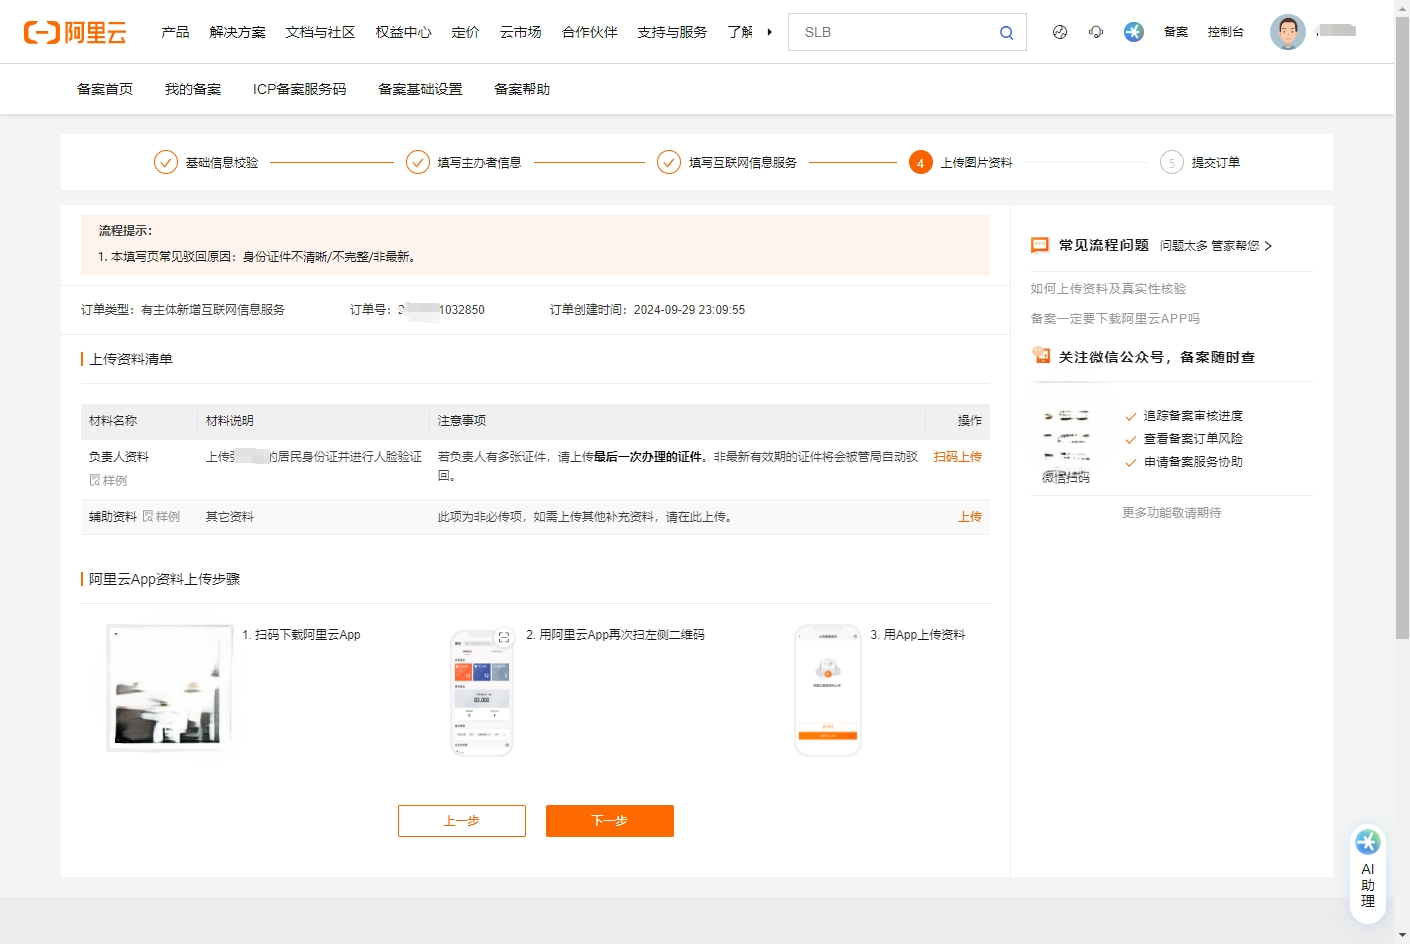Click the 阿里云 logo
The image size is (1410, 944).
76,31
